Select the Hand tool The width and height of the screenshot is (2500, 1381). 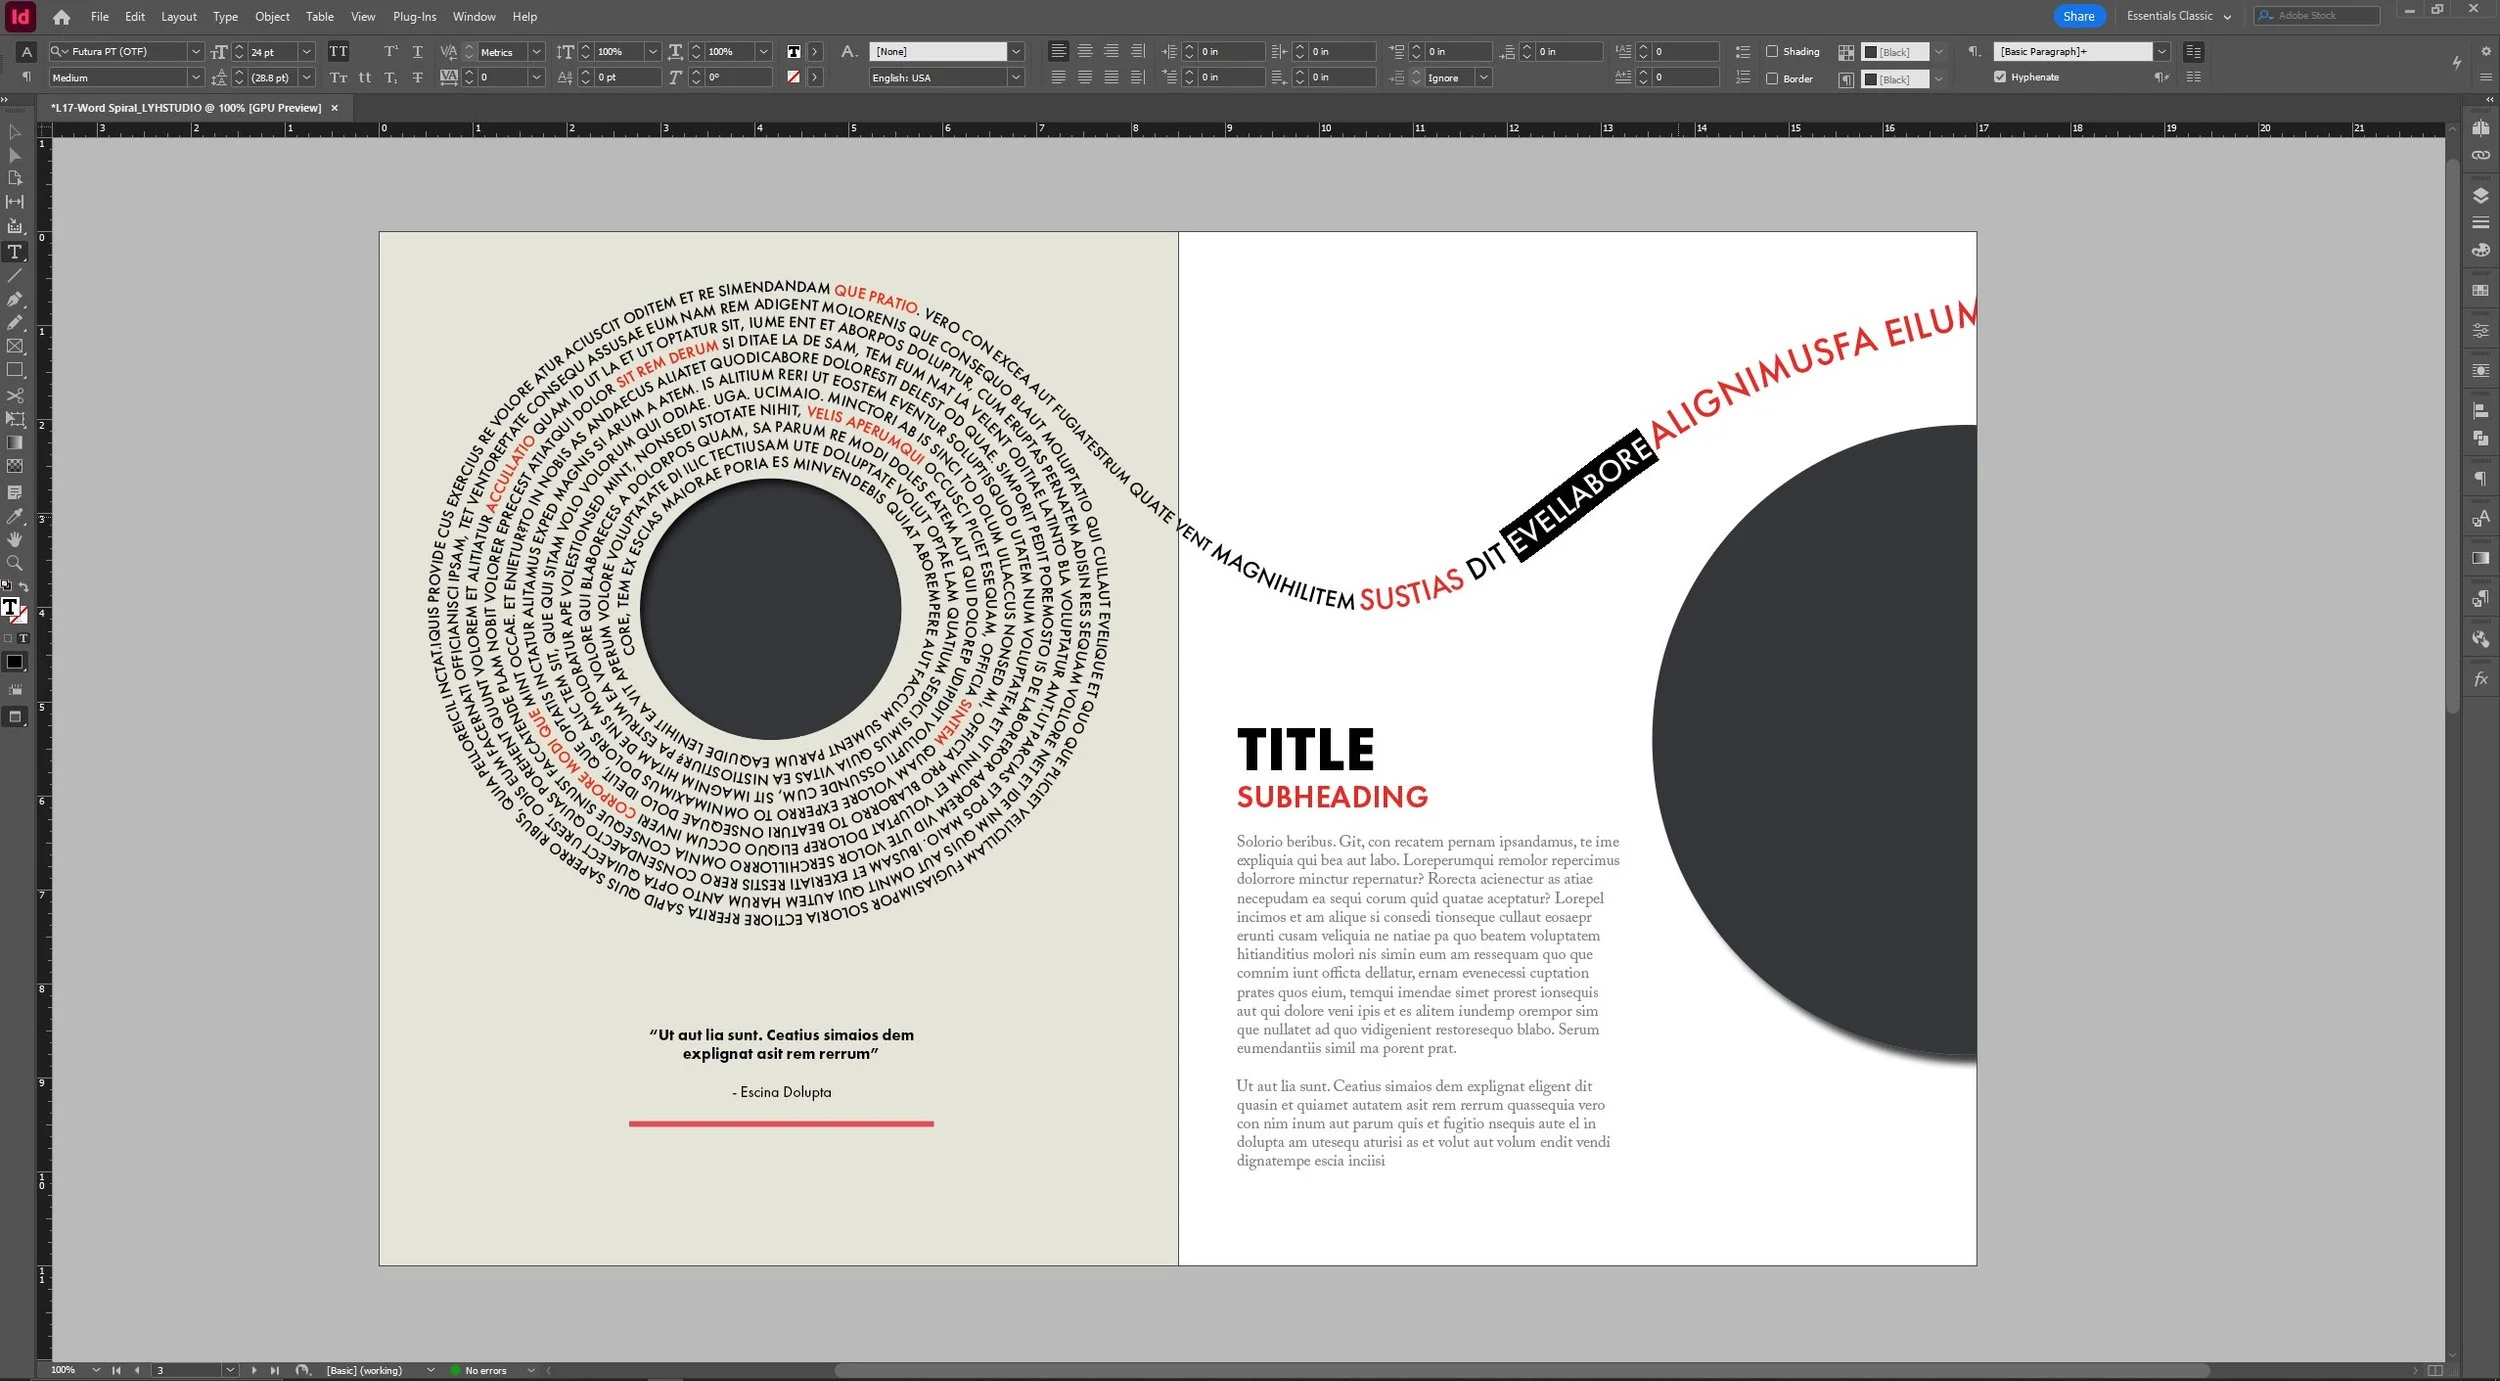[x=15, y=540]
